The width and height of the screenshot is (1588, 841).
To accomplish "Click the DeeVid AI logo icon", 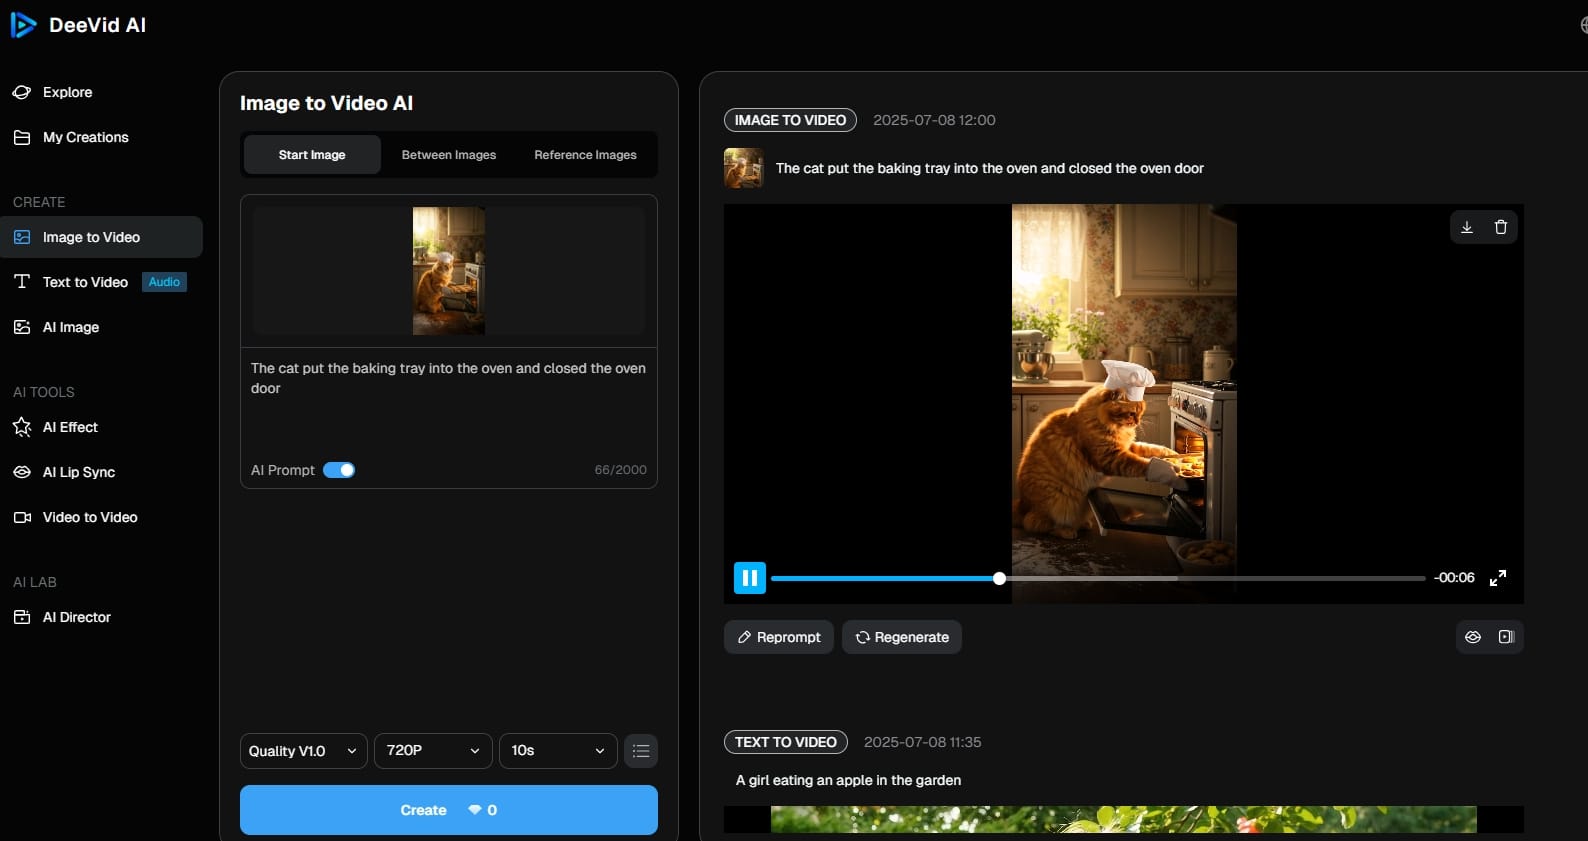I will click(x=23, y=25).
